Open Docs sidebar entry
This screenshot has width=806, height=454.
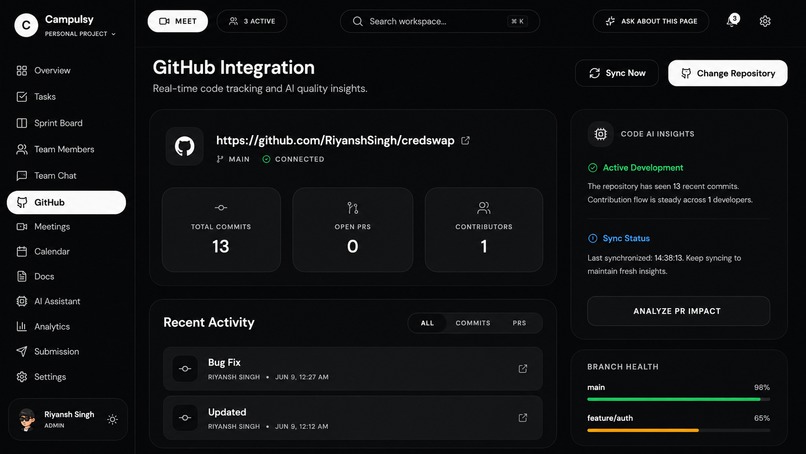point(35,276)
